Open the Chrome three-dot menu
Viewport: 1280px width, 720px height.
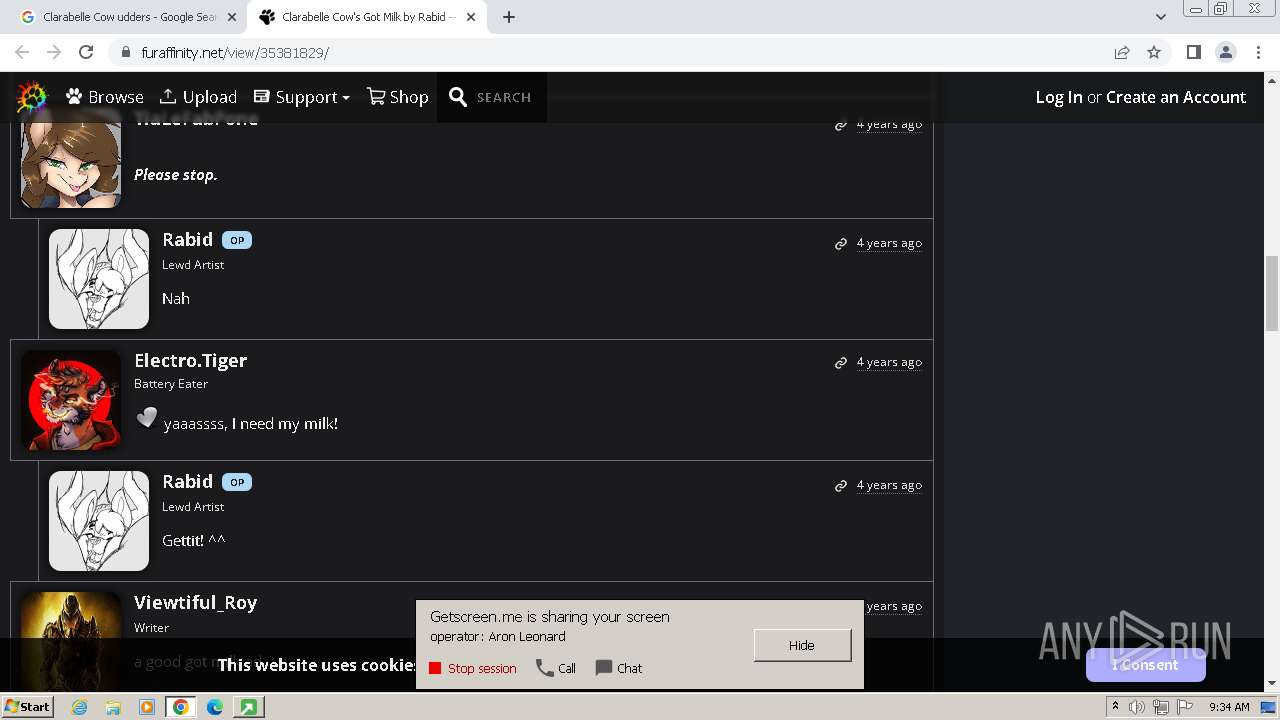[1258, 52]
